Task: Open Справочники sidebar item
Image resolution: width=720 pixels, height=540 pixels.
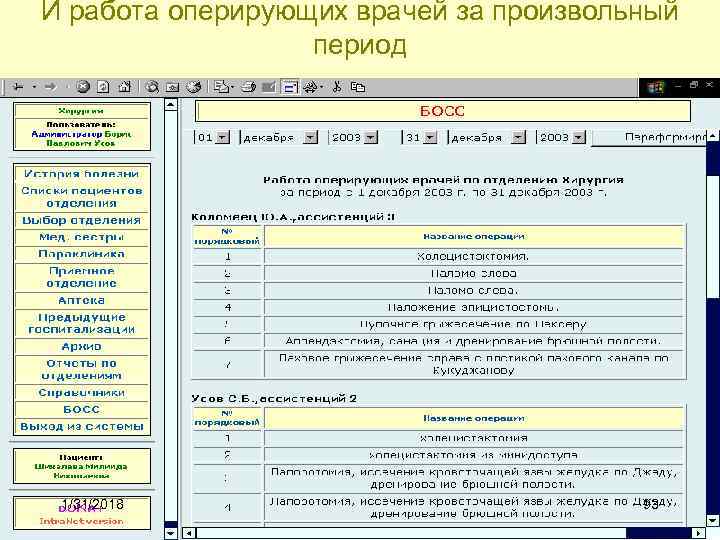Action: click(81, 393)
